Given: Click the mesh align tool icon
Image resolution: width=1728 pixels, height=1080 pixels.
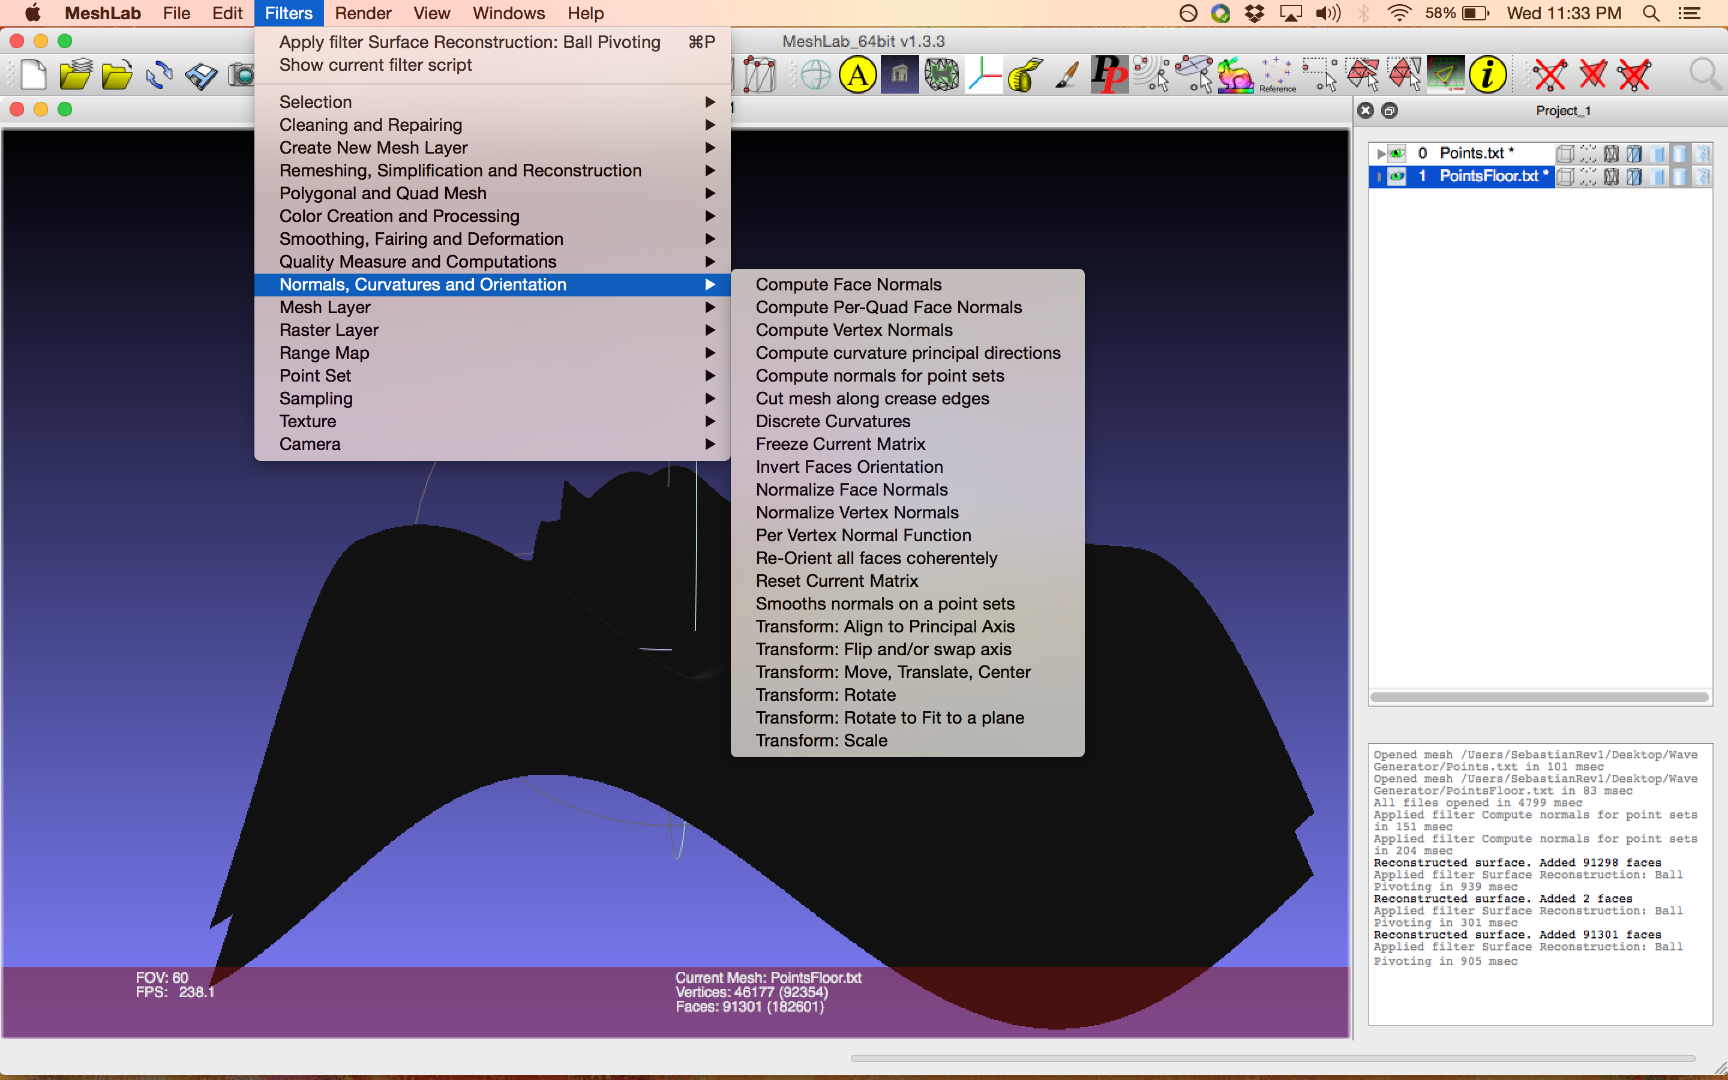Looking at the screenshot, I should click(x=942, y=75).
